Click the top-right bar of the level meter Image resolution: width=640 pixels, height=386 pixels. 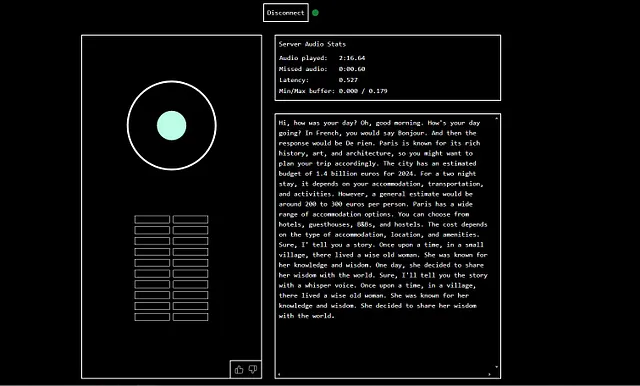(x=190, y=220)
